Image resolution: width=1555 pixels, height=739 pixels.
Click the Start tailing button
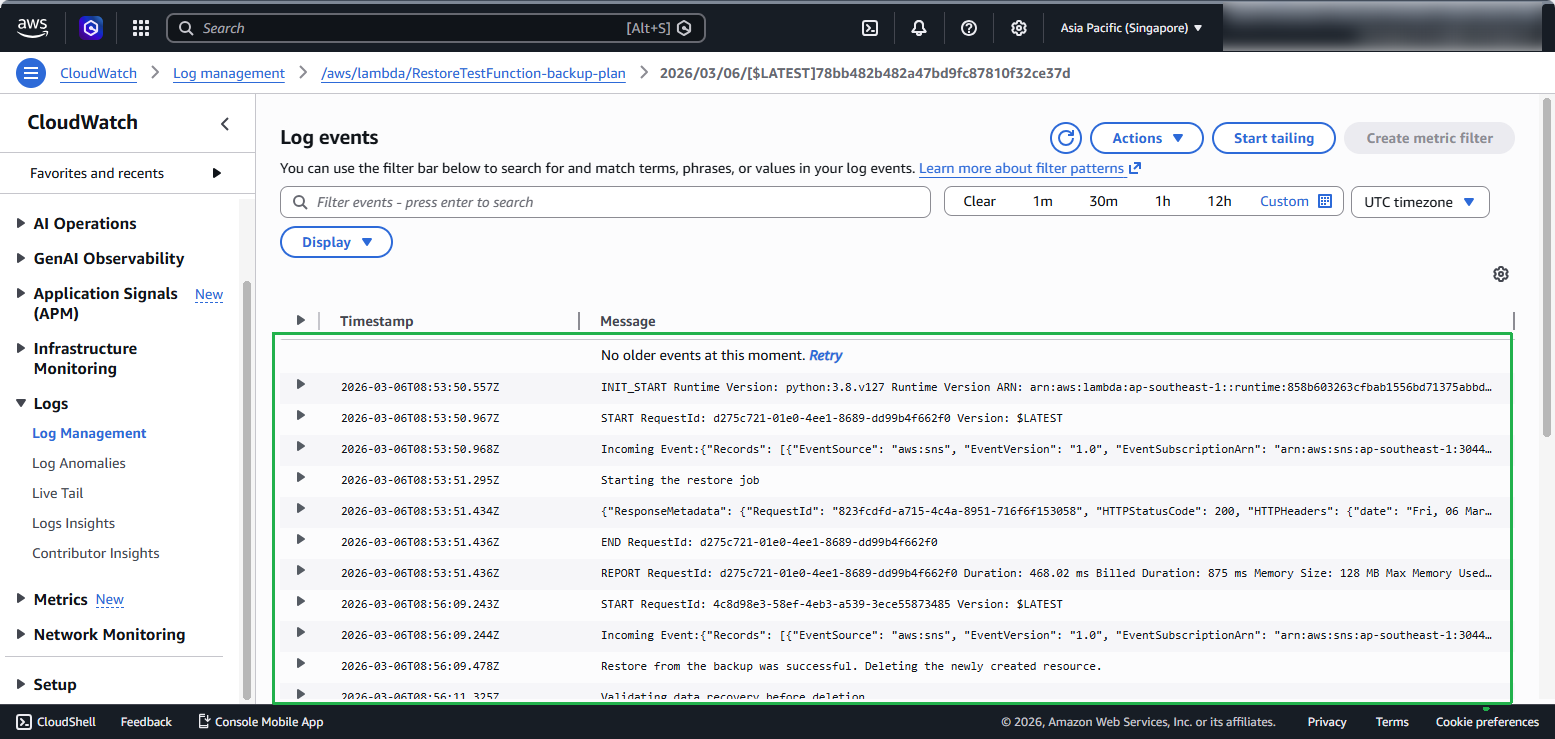(1274, 138)
